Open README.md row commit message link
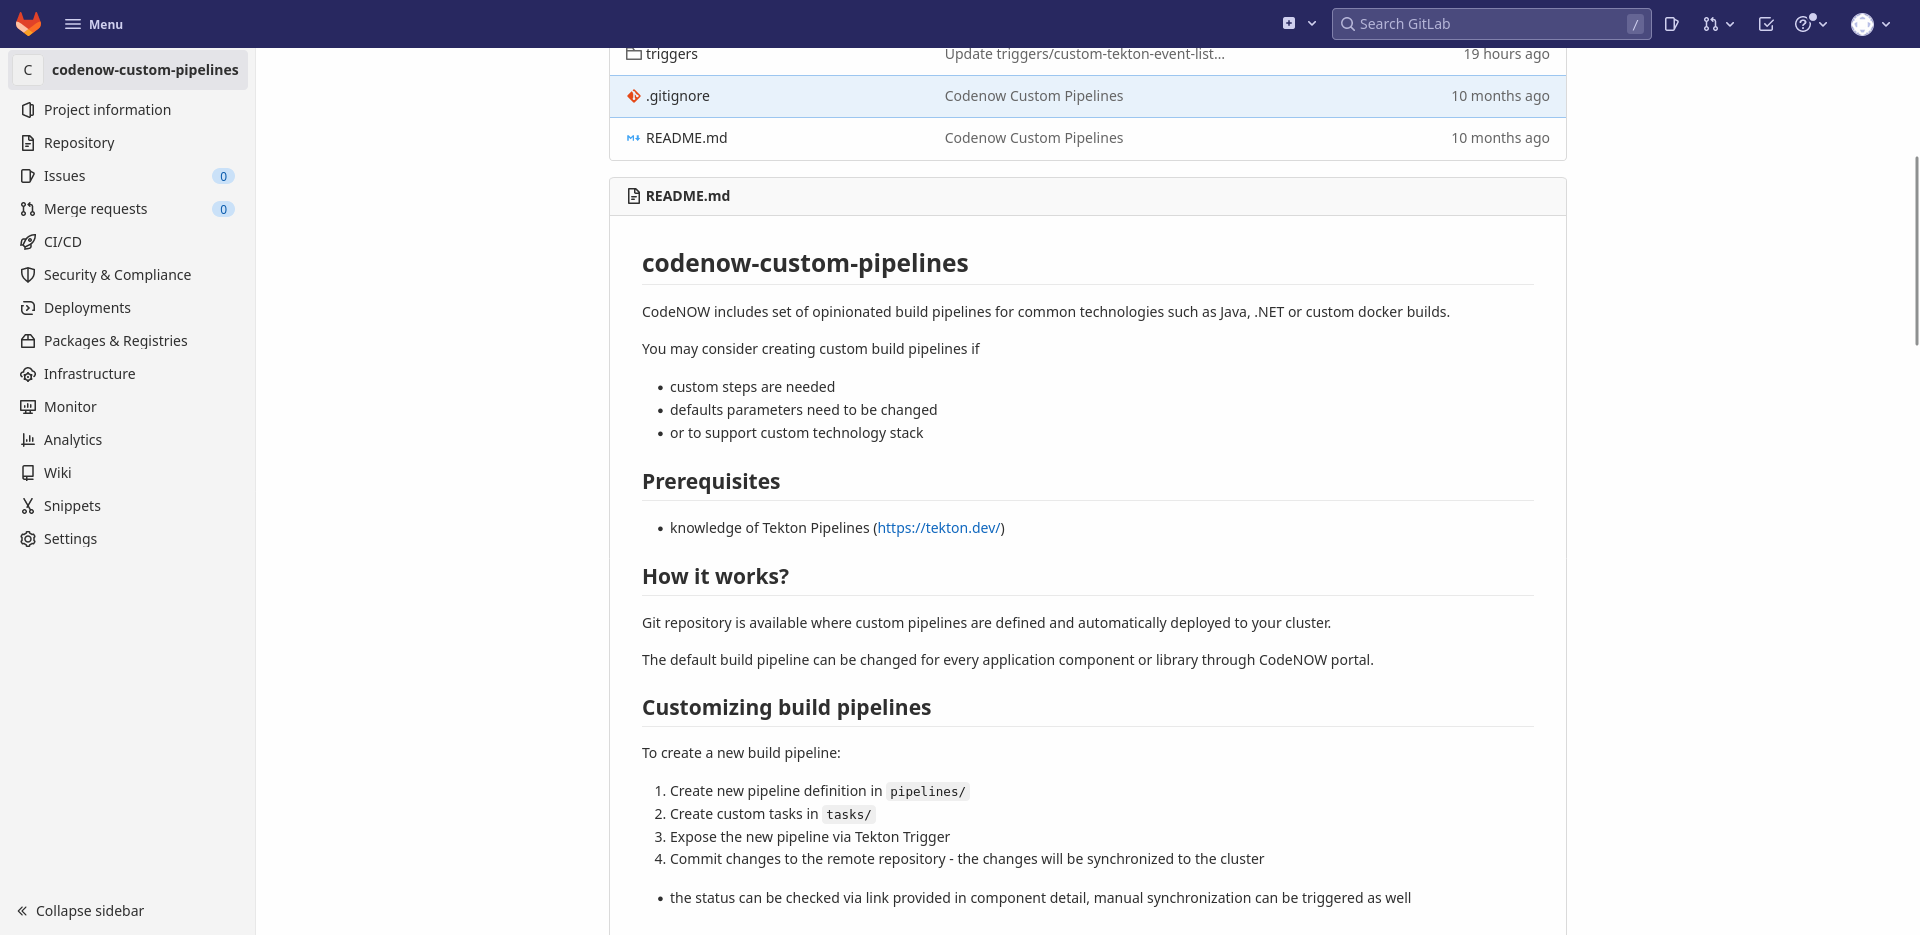Viewport: 1920px width, 935px height. 1034,138
